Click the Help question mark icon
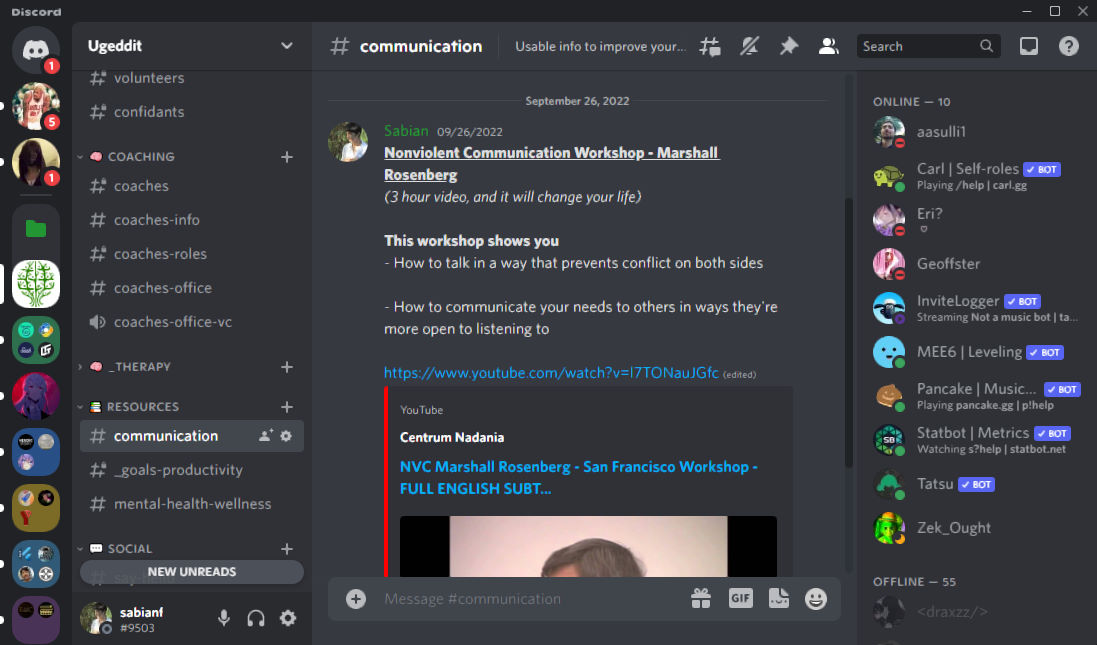The width and height of the screenshot is (1097, 645). point(1069,46)
